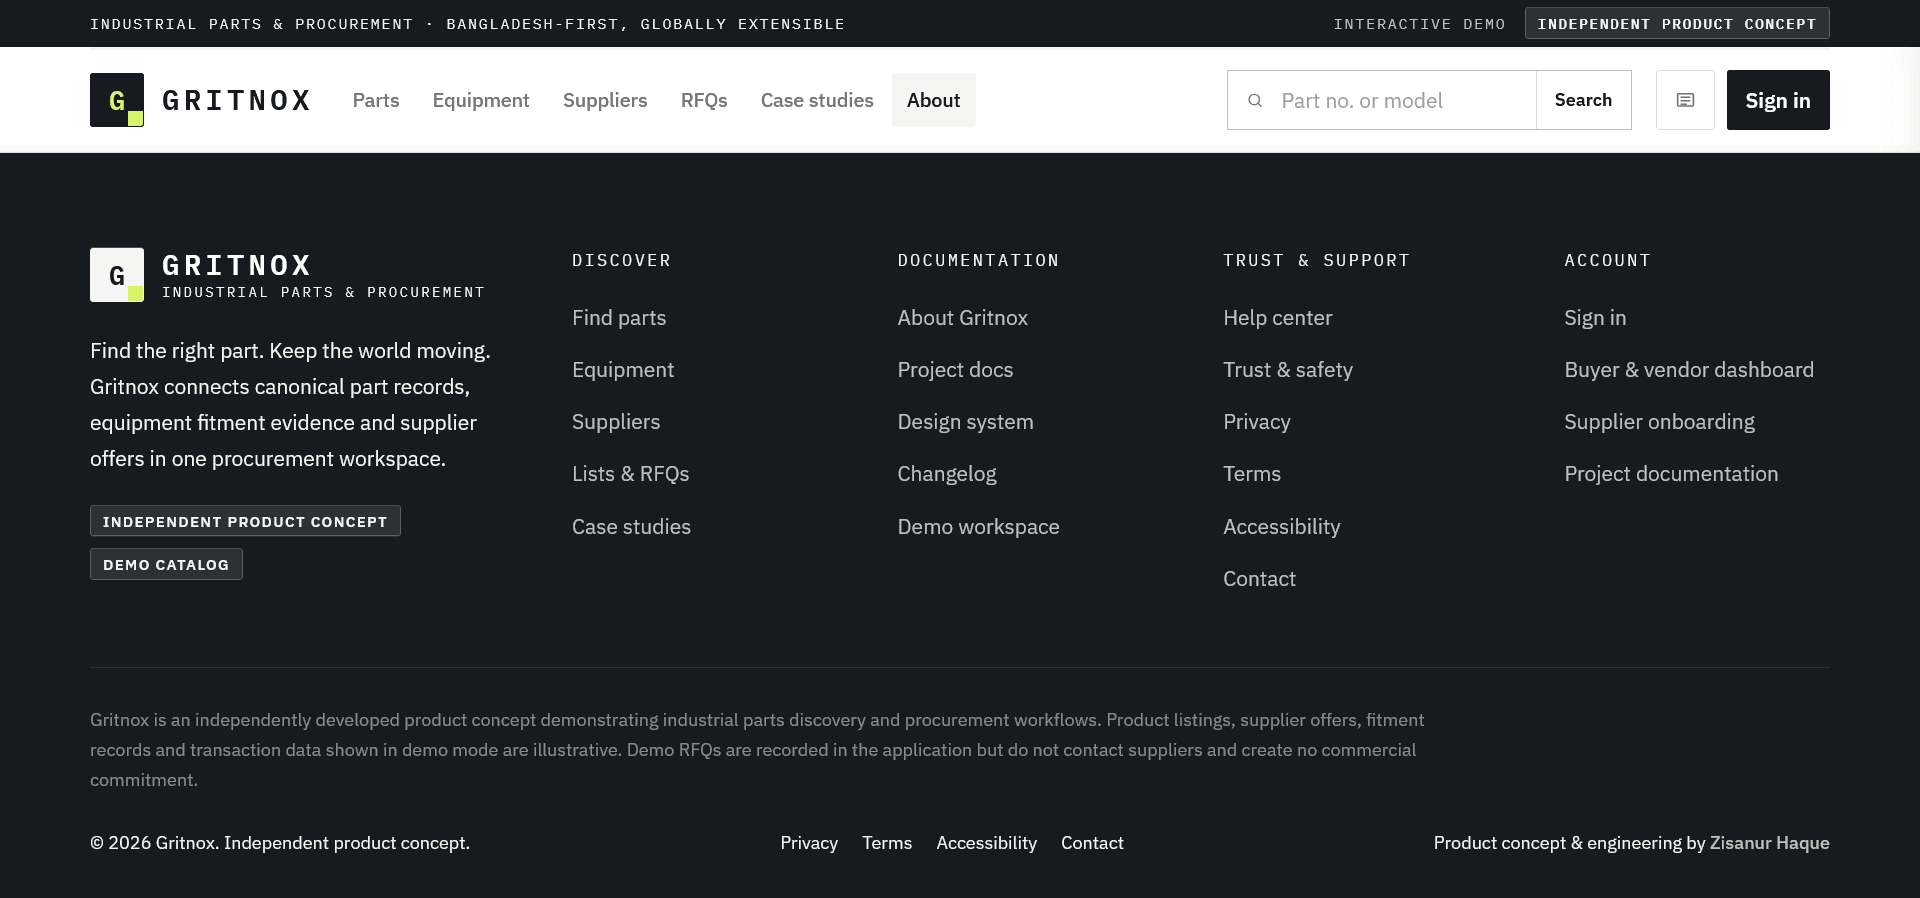1920x898 pixels.
Task: Open the Help center link
Action: [x=1278, y=318]
